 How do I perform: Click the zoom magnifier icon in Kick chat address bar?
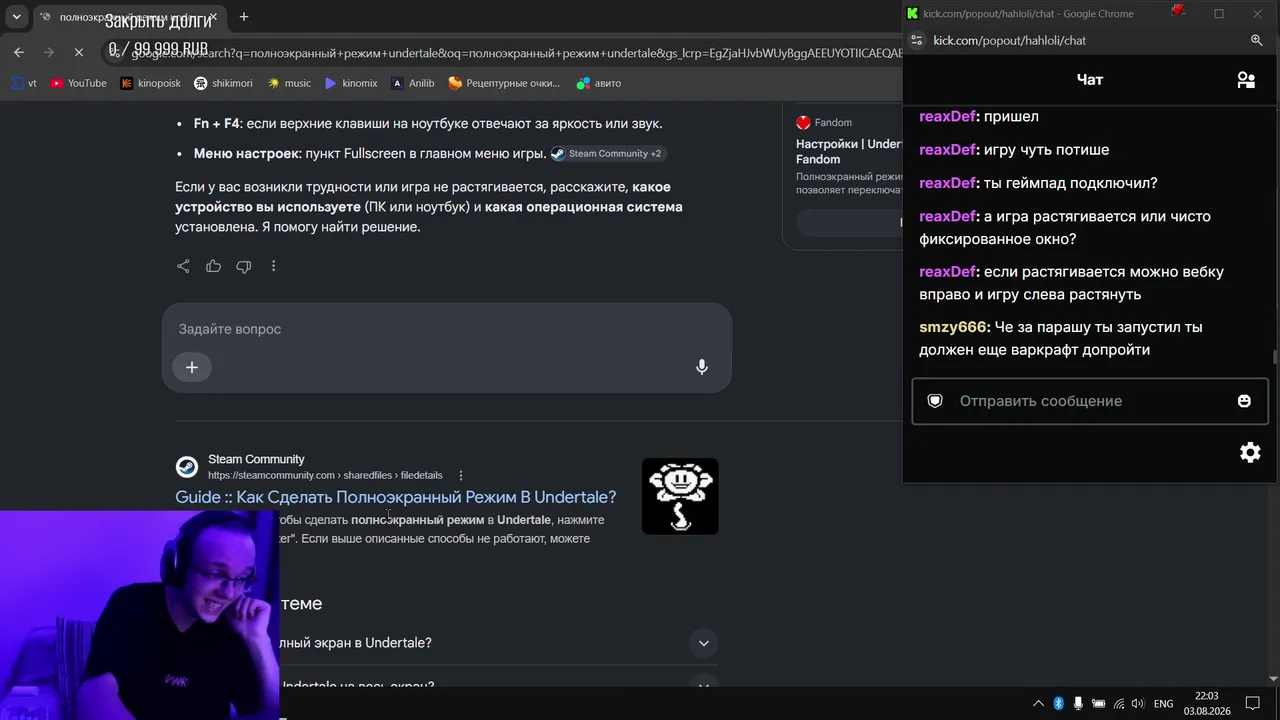click(x=1257, y=40)
